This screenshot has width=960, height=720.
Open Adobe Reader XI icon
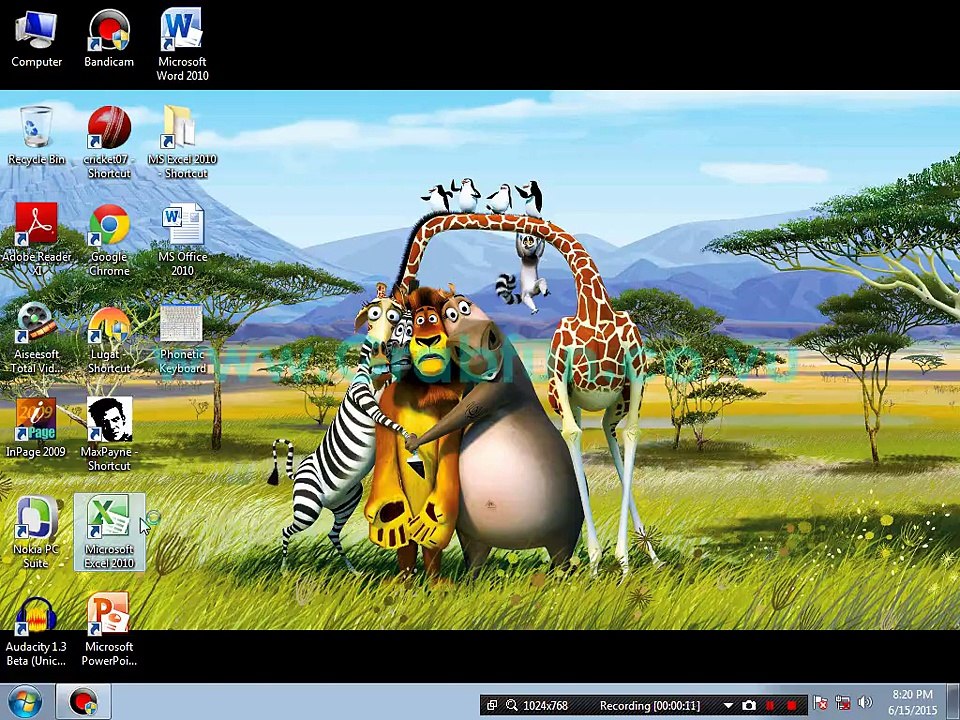[36, 240]
